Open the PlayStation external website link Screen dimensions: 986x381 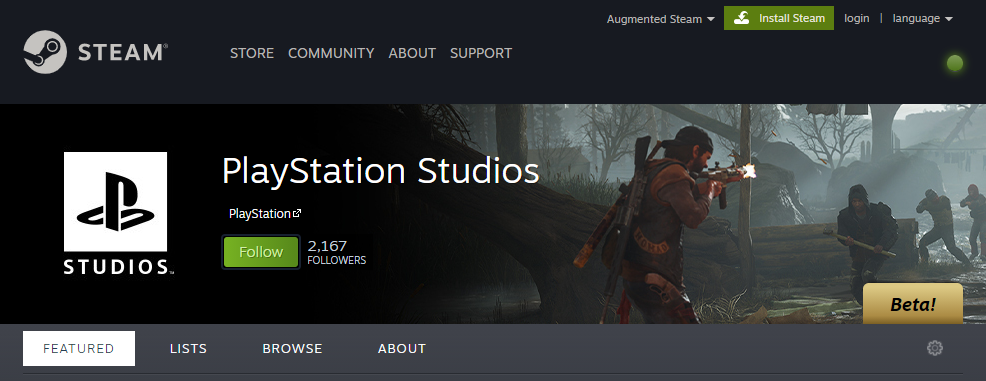(x=265, y=214)
